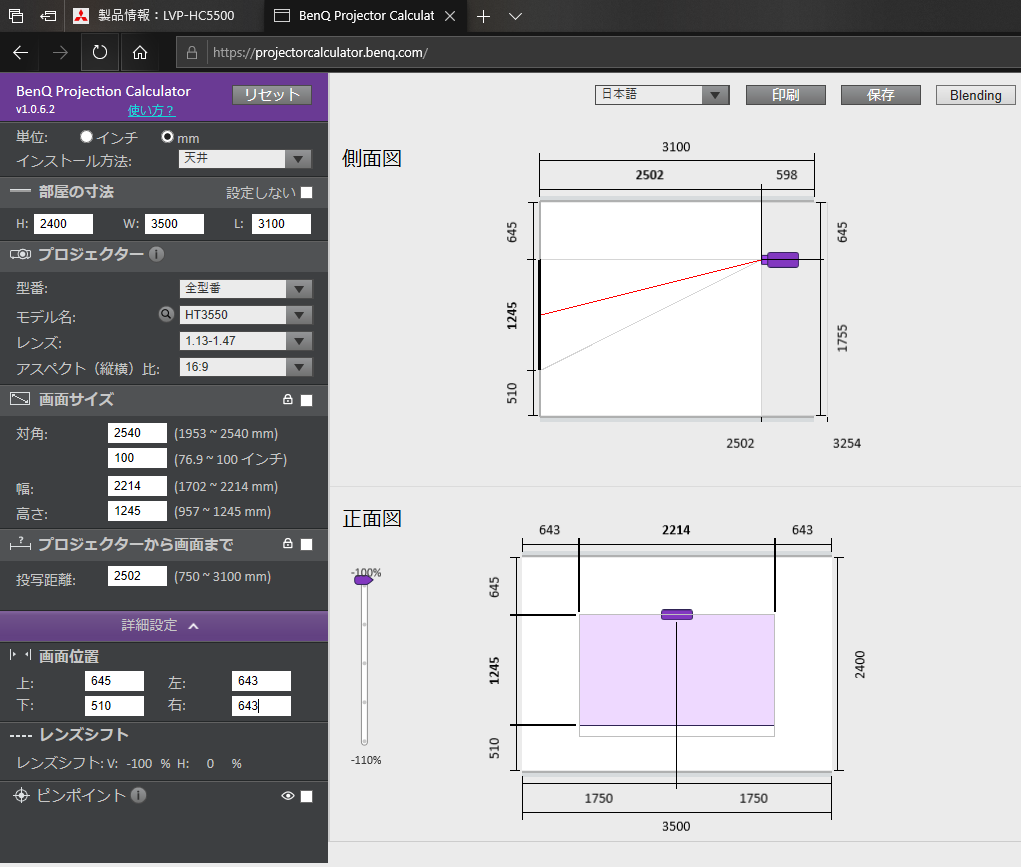Click the pinpoint info icon
The height and width of the screenshot is (867, 1021).
tap(138, 795)
